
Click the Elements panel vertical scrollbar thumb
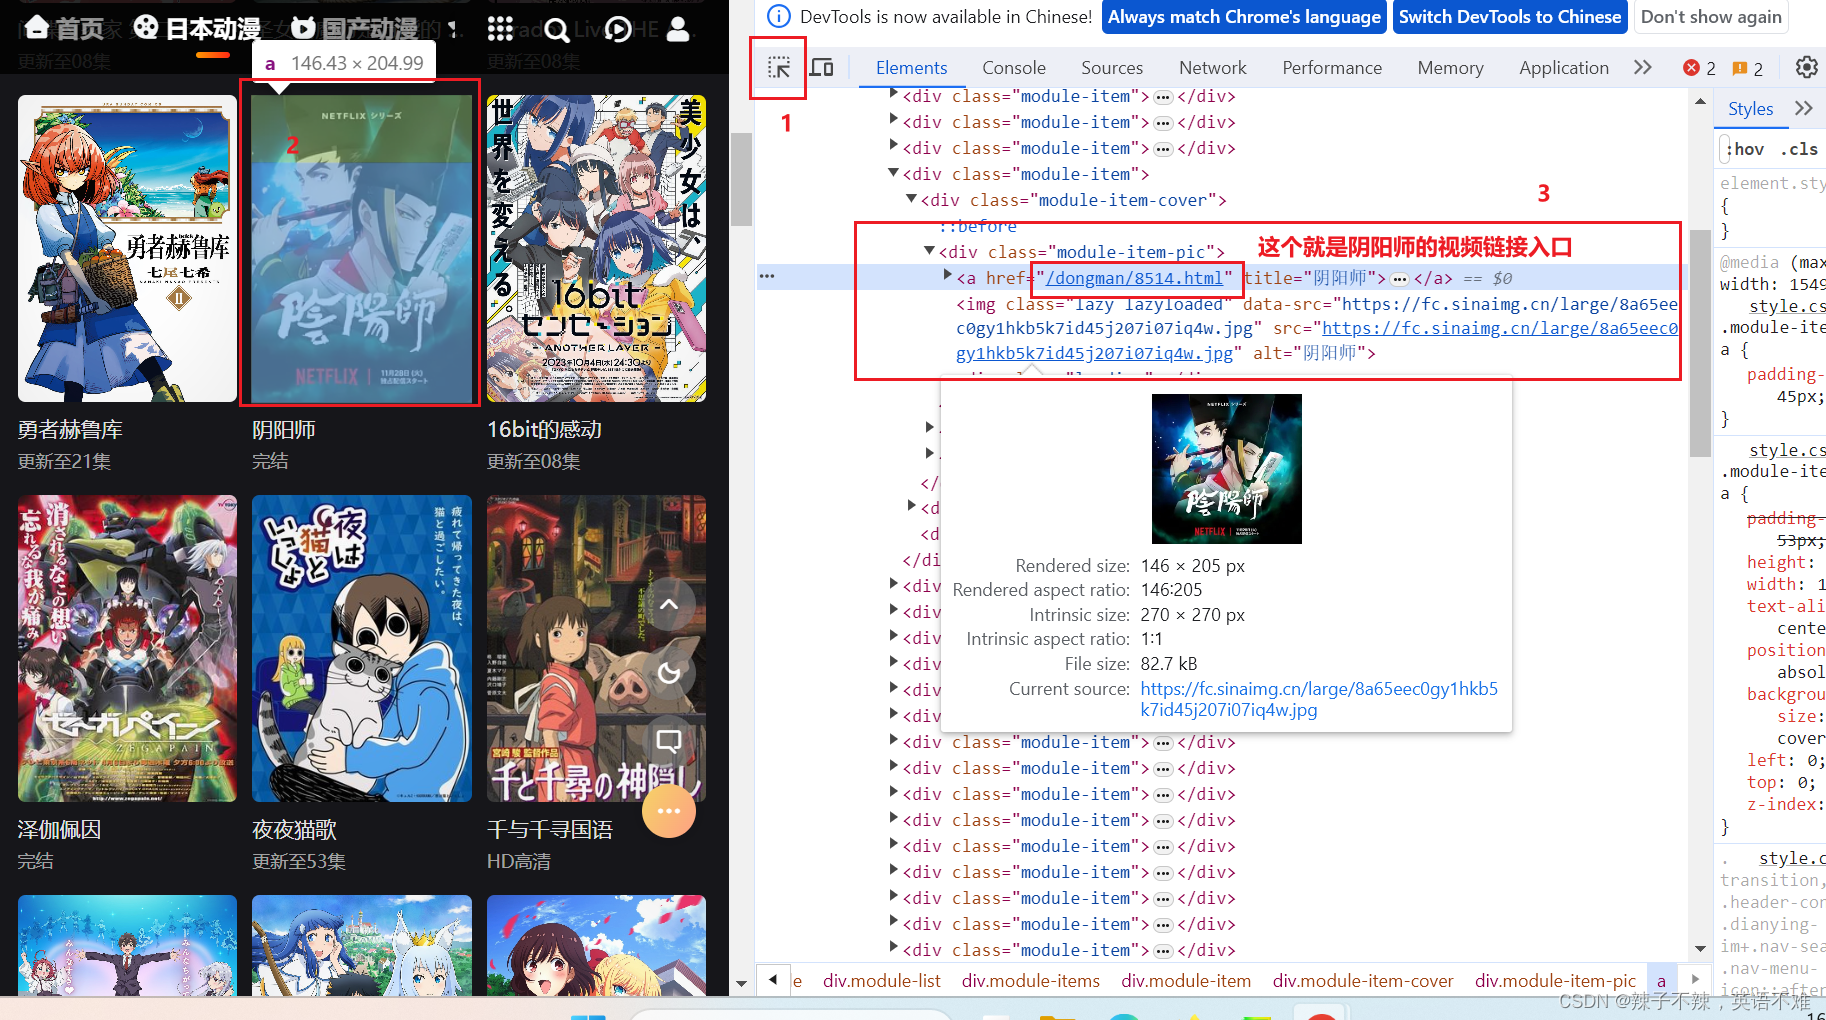click(x=1700, y=343)
